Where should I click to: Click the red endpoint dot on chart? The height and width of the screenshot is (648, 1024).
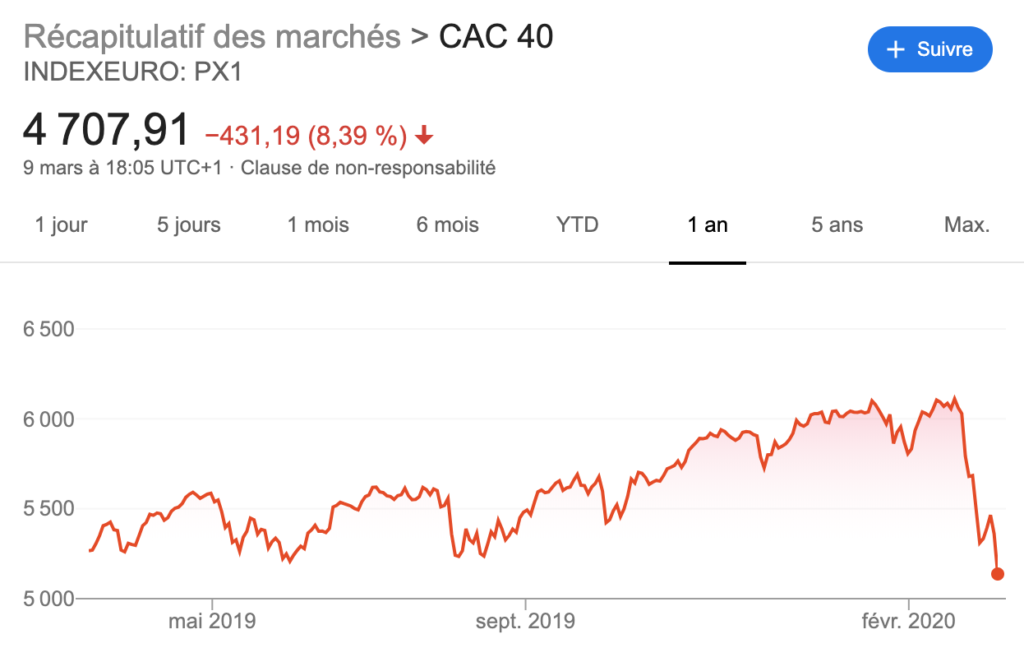pos(997,574)
